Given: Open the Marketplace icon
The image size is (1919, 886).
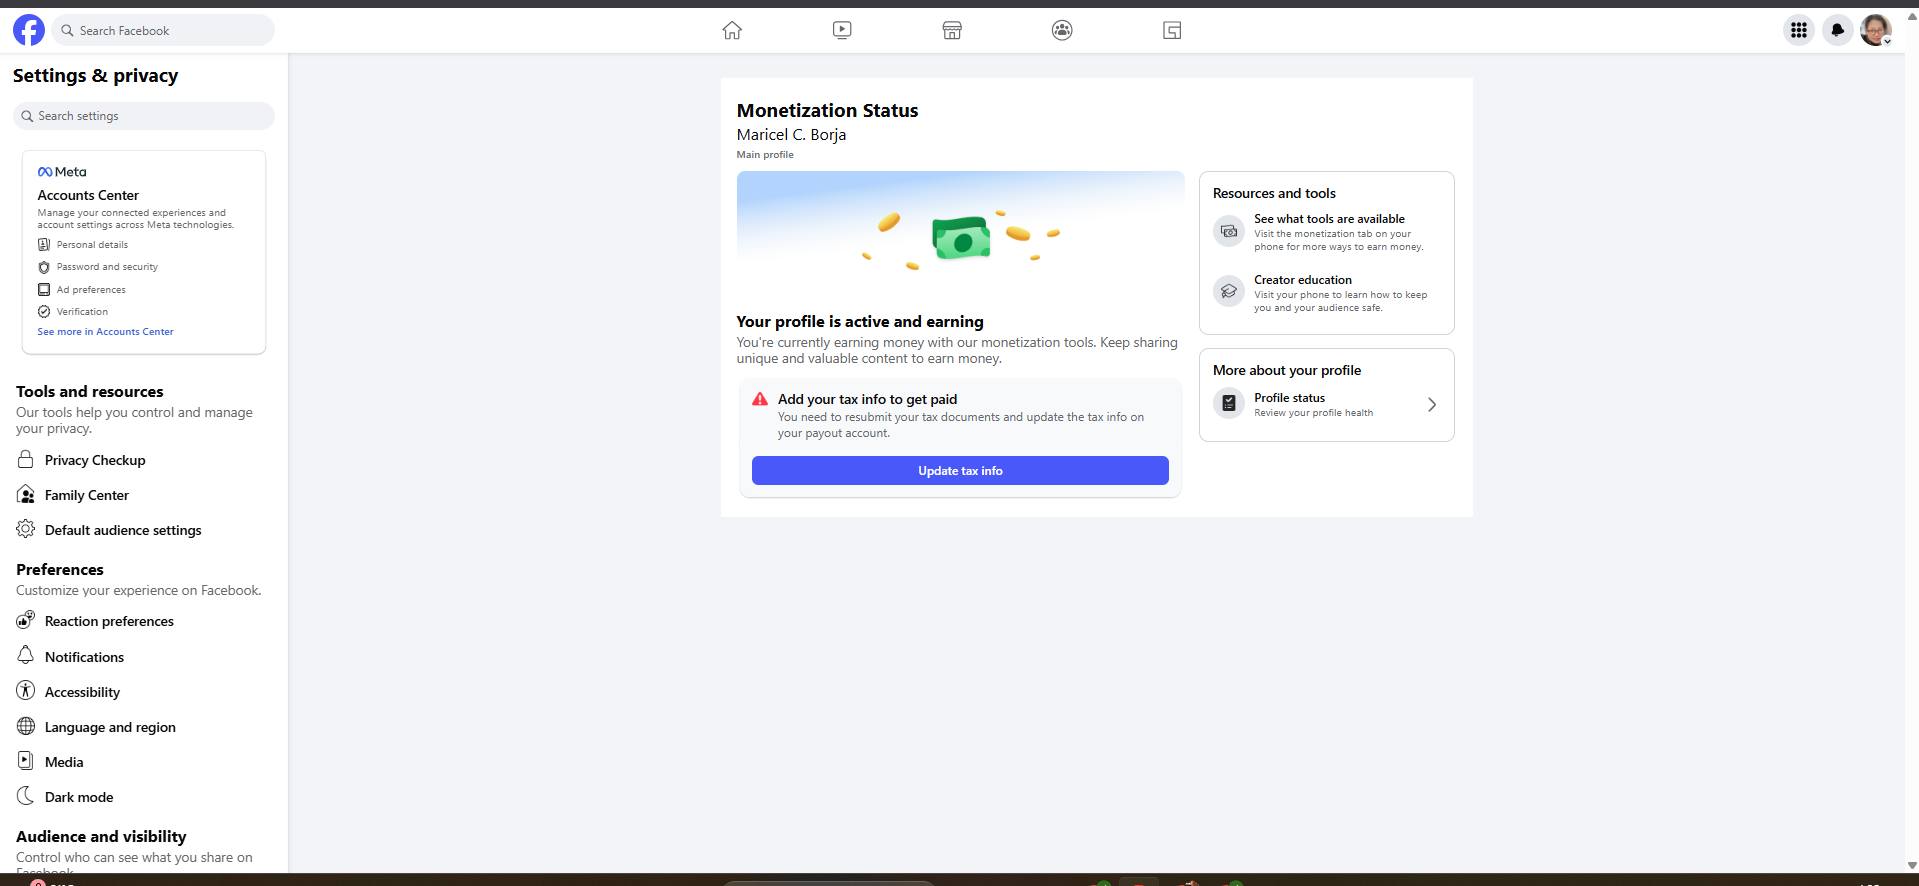Looking at the screenshot, I should tap(952, 30).
